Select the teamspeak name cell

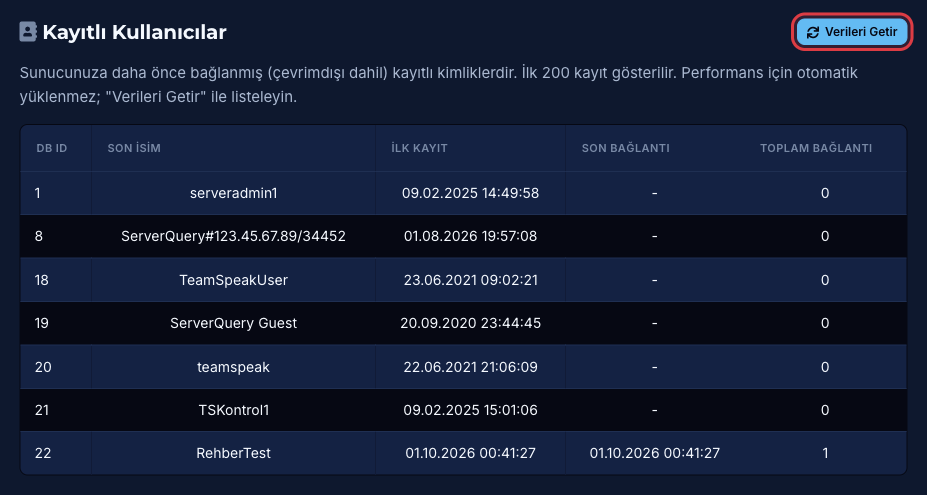click(234, 367)
